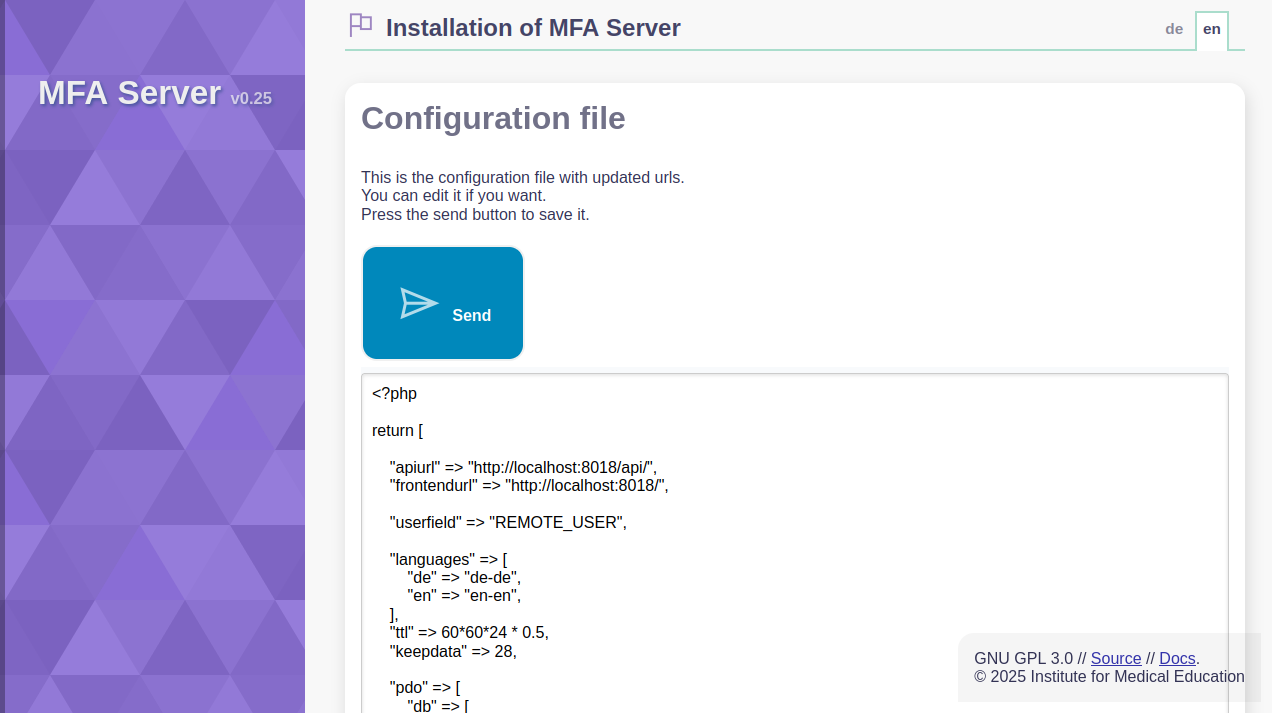Click the "pdo" => [ config line
The image size is (1272, 713).
pyautogui.click(x=424, y=688)
